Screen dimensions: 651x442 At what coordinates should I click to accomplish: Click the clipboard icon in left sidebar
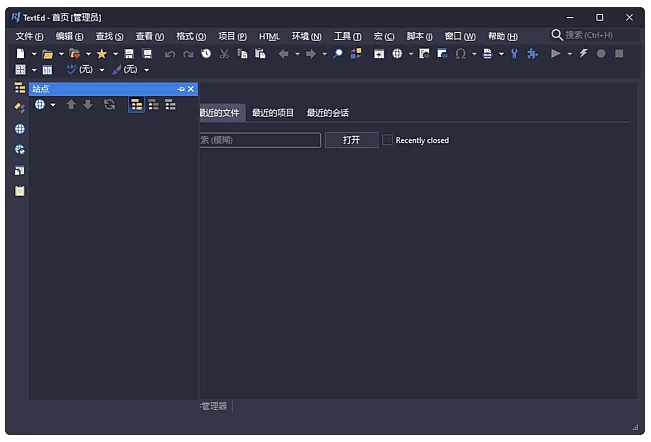point(19,191)
